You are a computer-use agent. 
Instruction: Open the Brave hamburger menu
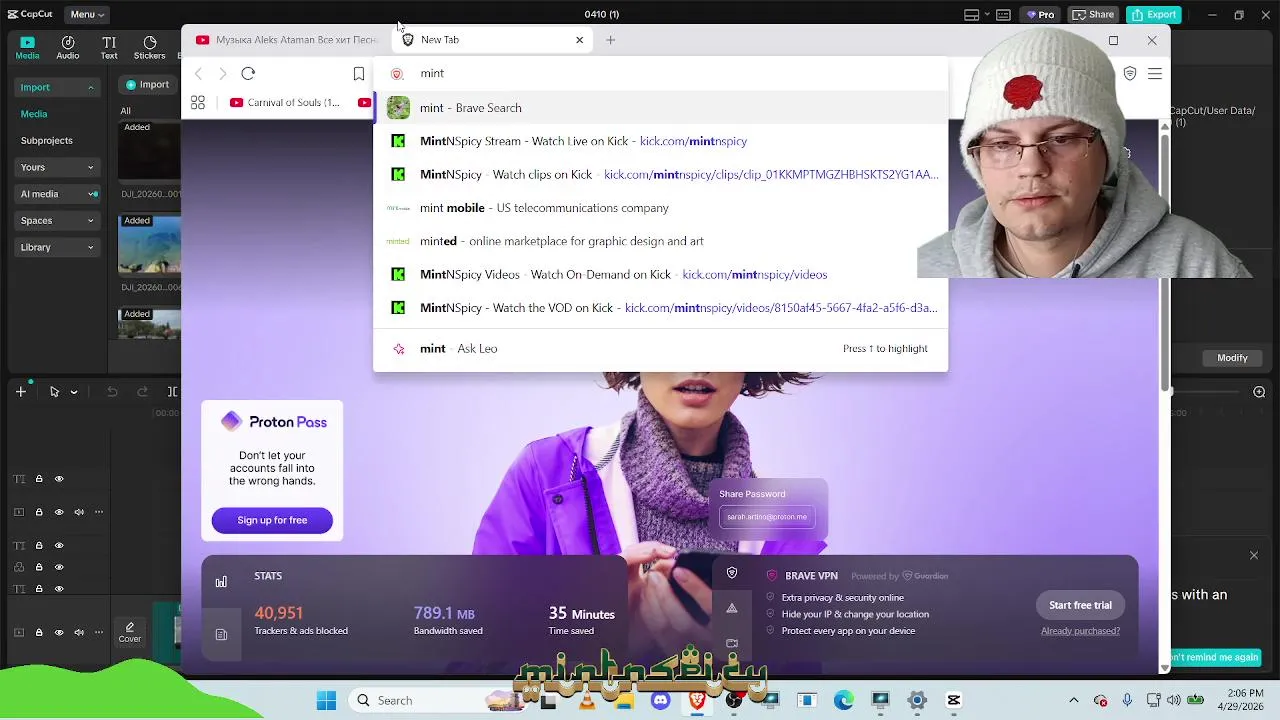coord(1155,73)
